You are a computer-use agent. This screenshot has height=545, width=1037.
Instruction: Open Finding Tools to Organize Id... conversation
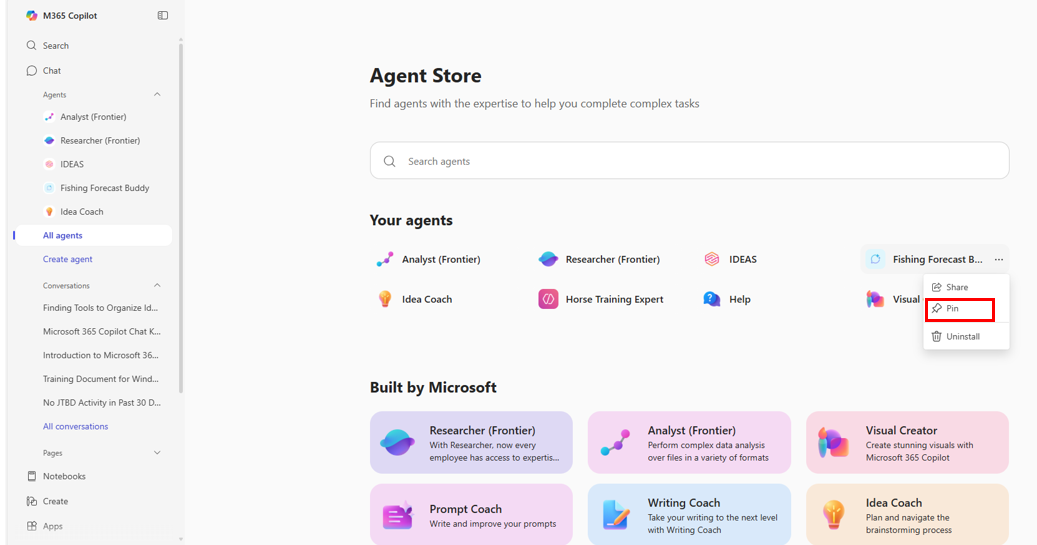tap(101, 308)
